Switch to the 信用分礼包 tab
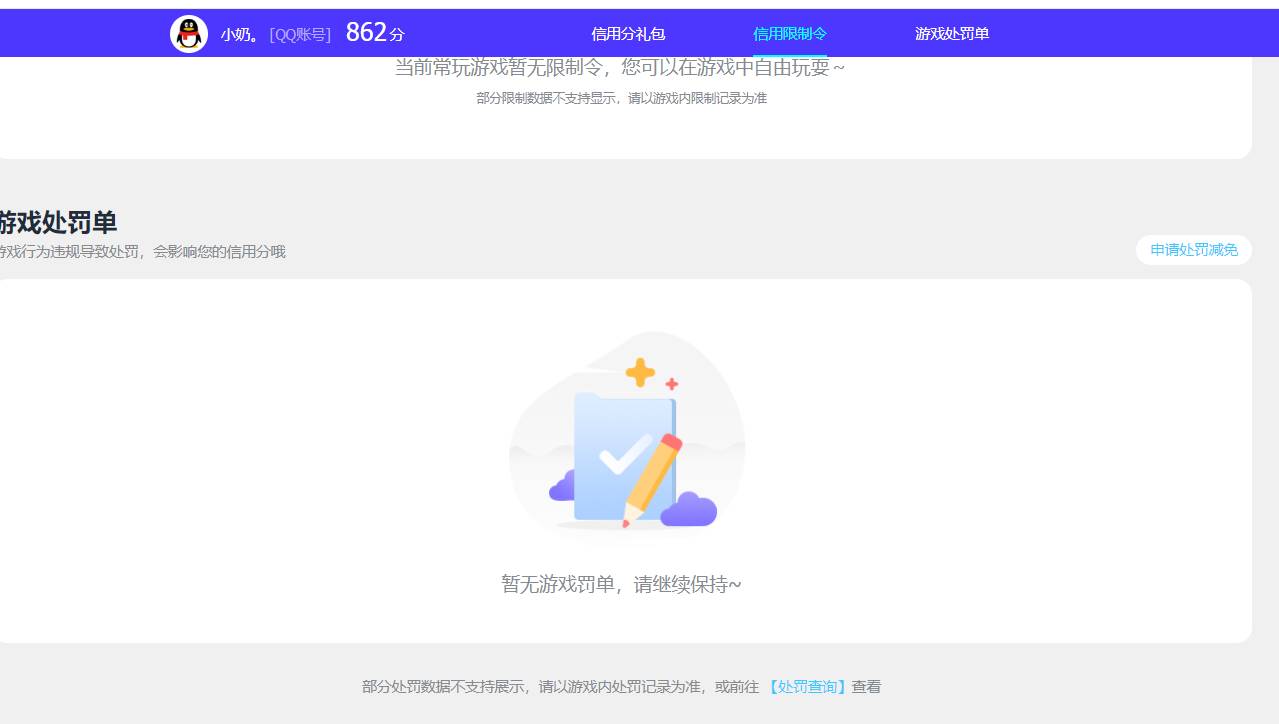 point(627,33)
